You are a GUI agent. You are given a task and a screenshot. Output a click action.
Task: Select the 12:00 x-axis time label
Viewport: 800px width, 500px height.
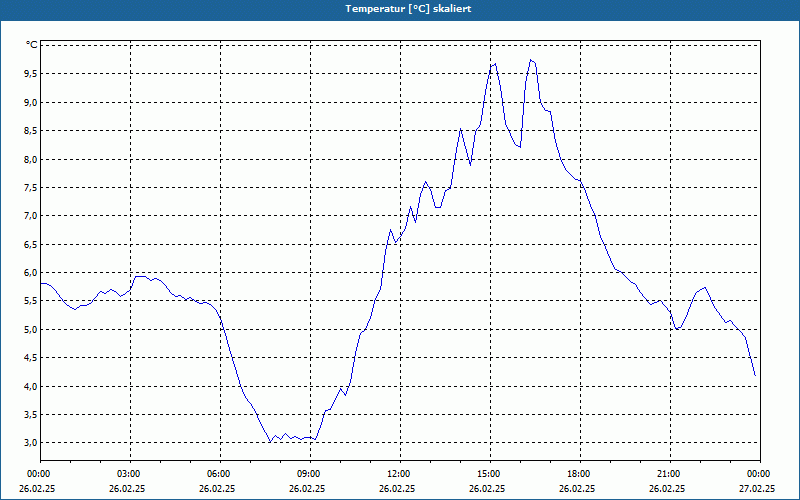(400, 474)
